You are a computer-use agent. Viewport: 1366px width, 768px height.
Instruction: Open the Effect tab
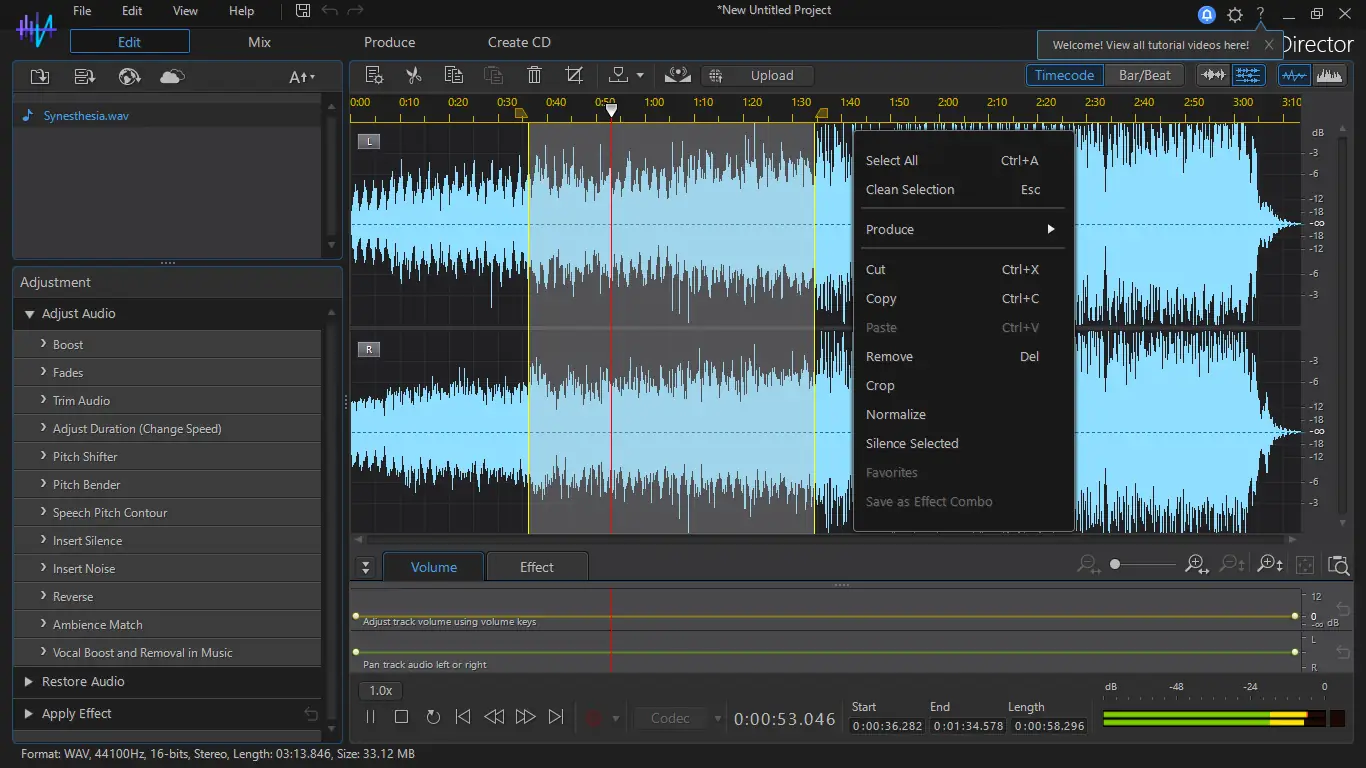point(536,567)
